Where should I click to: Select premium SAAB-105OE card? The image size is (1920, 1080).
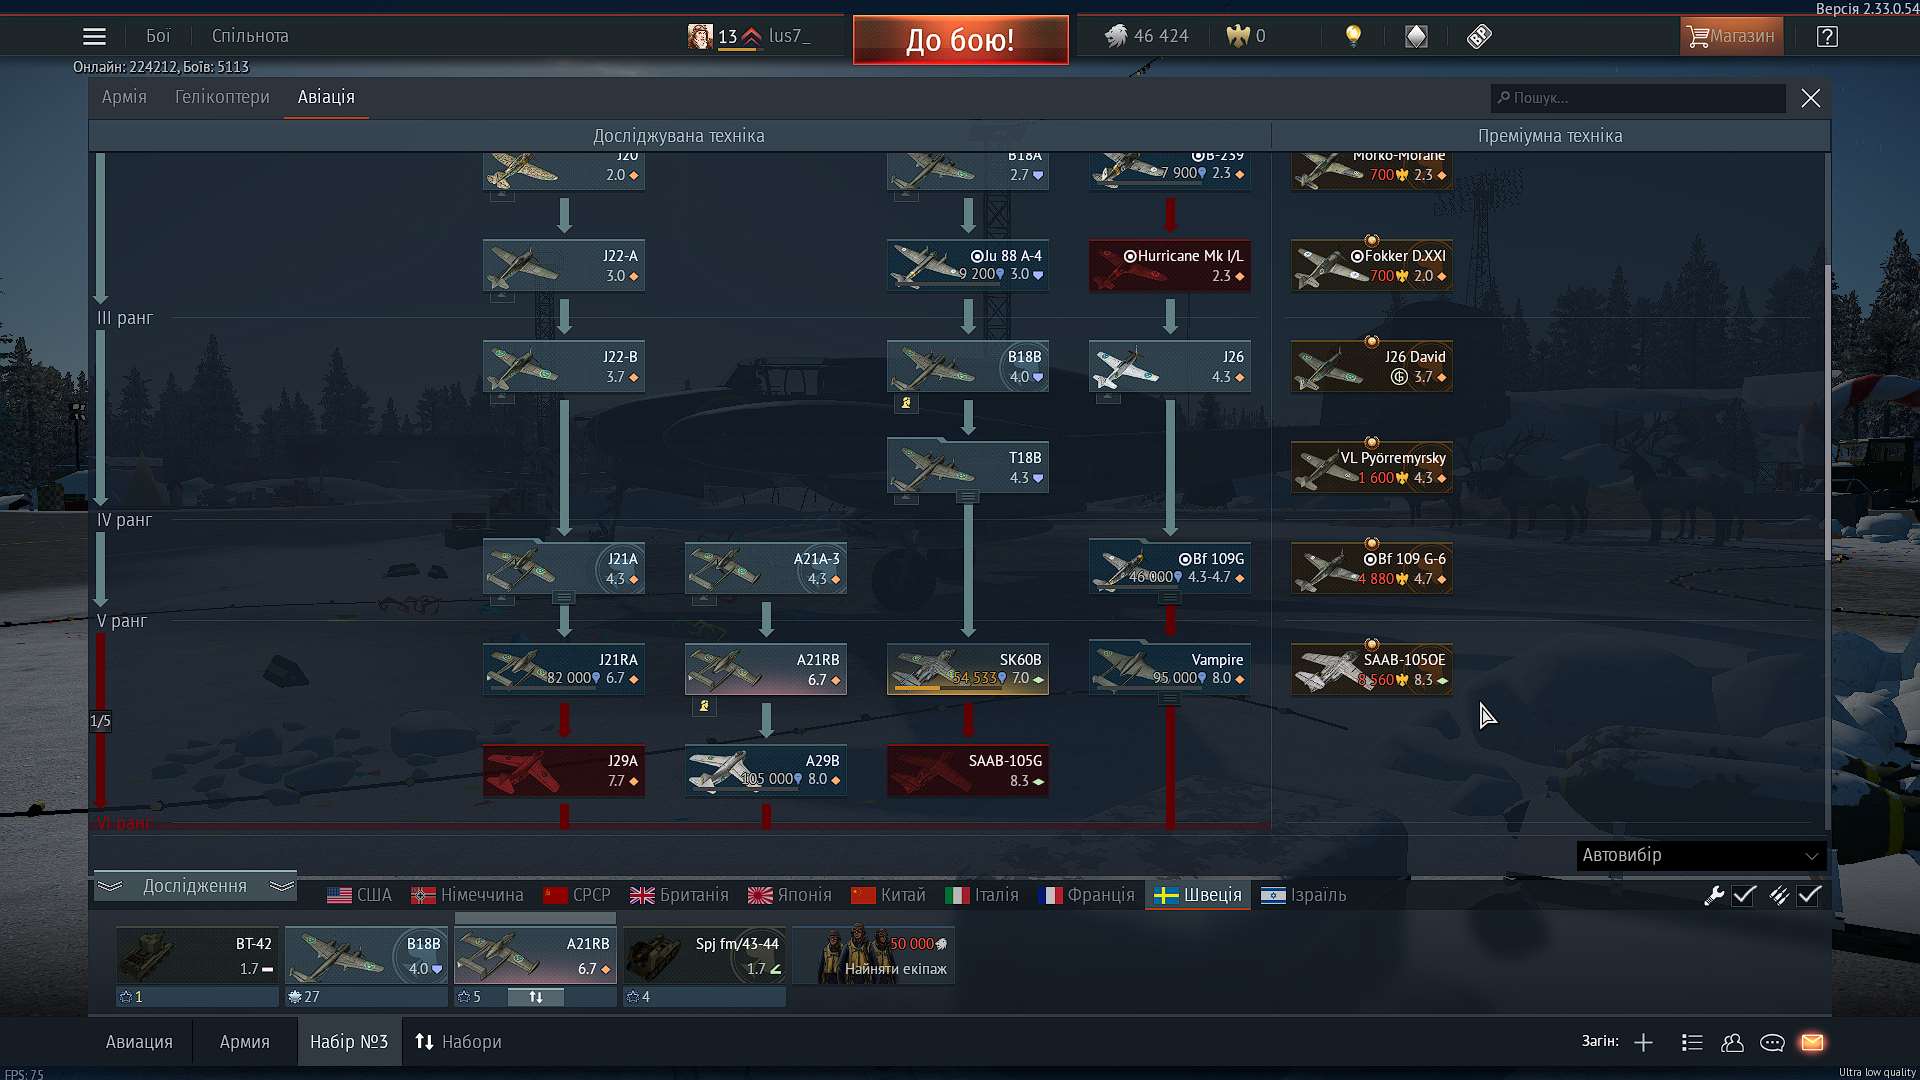click(1372, 669)
